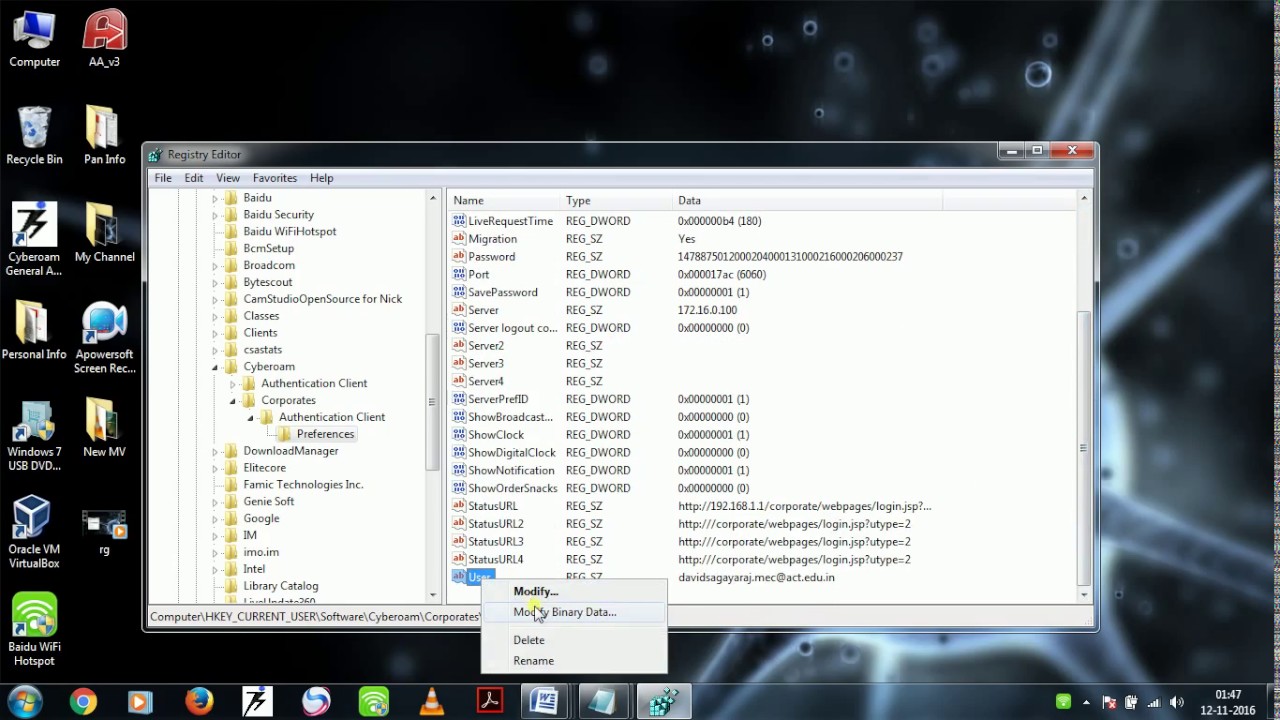
Task: Click the Port DWORD value icon
Action: (459, 274)
